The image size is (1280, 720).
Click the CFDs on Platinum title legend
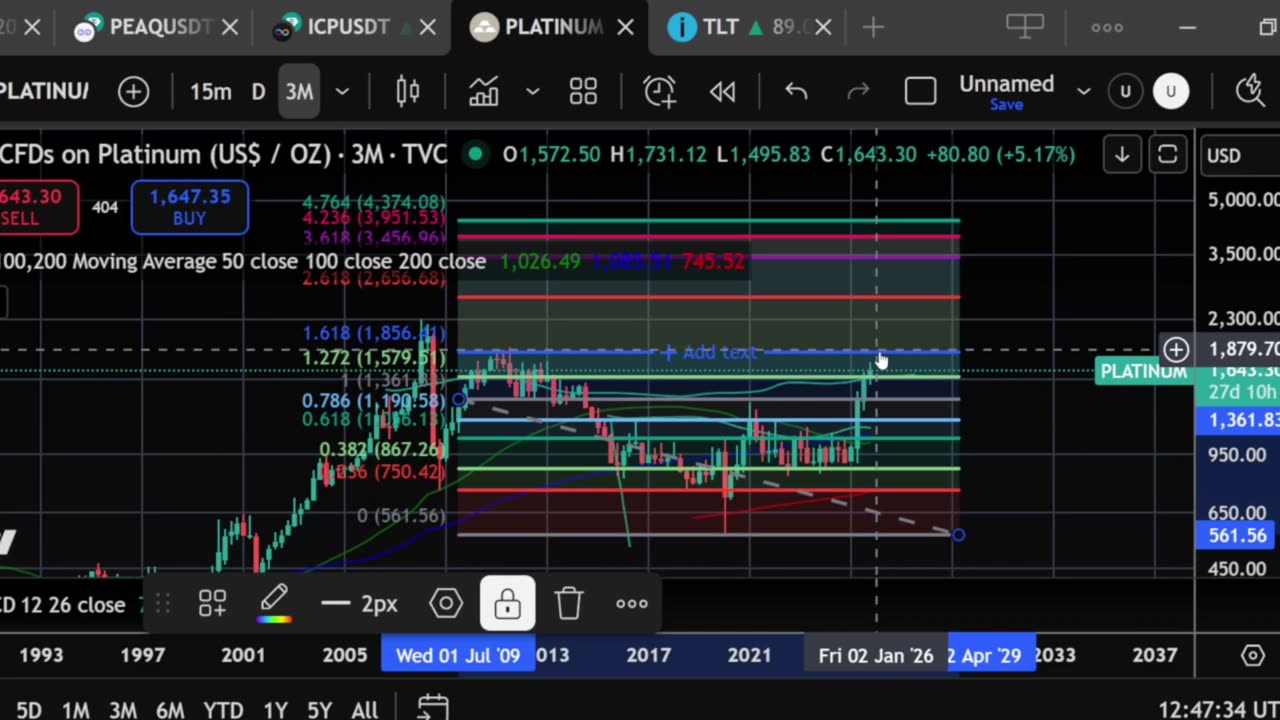click(x=224, y=155)
